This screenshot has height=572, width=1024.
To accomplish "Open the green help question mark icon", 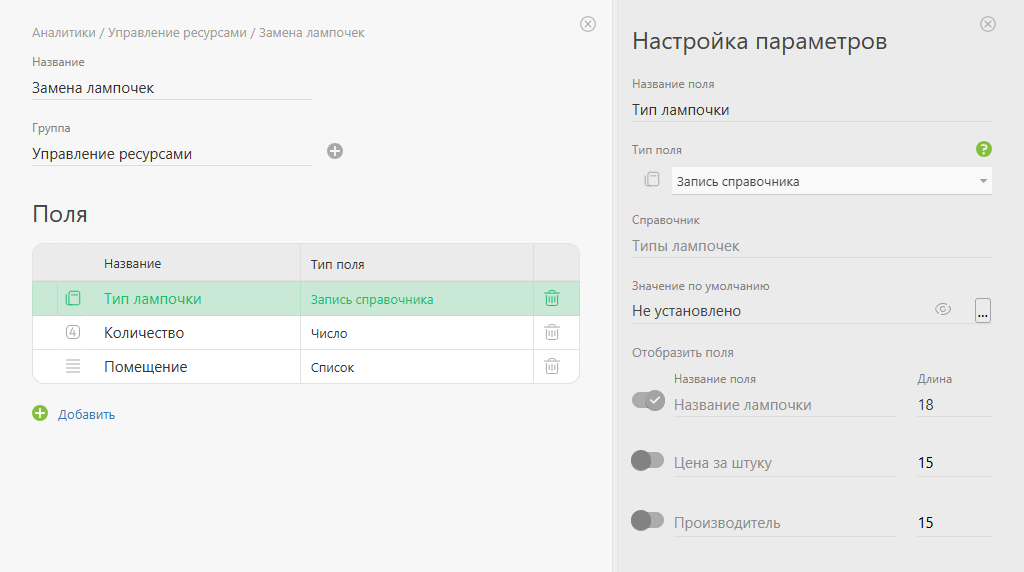I will coord(983,149).
